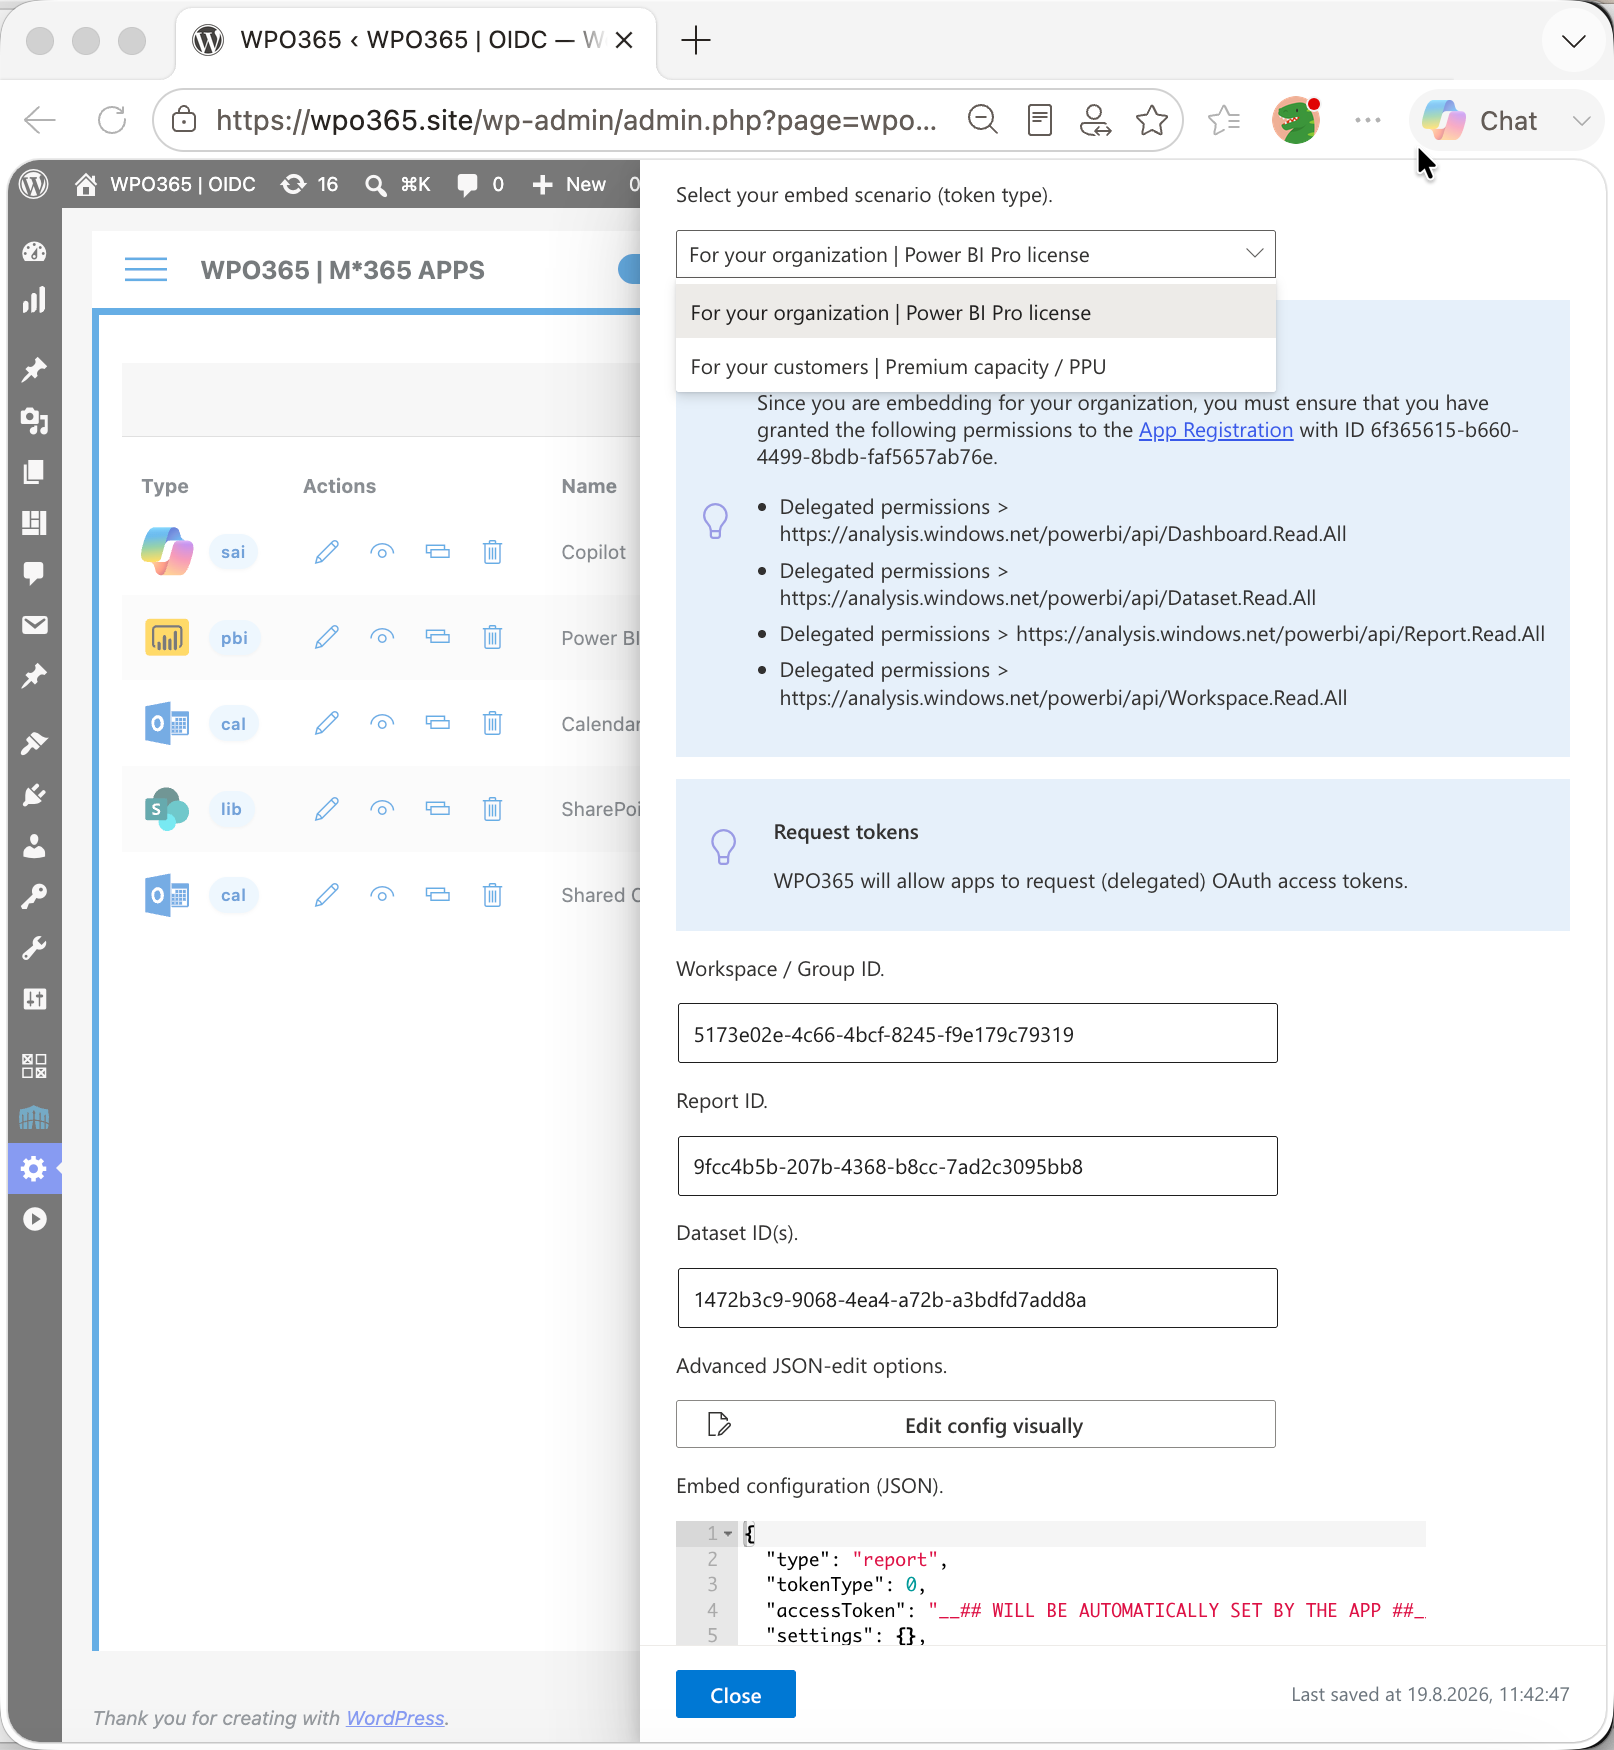Collapse JSON line 1 fold arrow
The height and width of the screenshot is (1750, 1614).
coord(729,1534)
